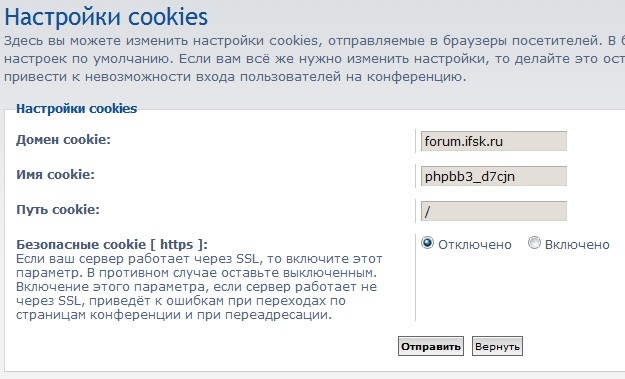This screenshot has height=379, width=625.
Task: Click intro line beginning привести к невозможности
Action: point(235,76)
